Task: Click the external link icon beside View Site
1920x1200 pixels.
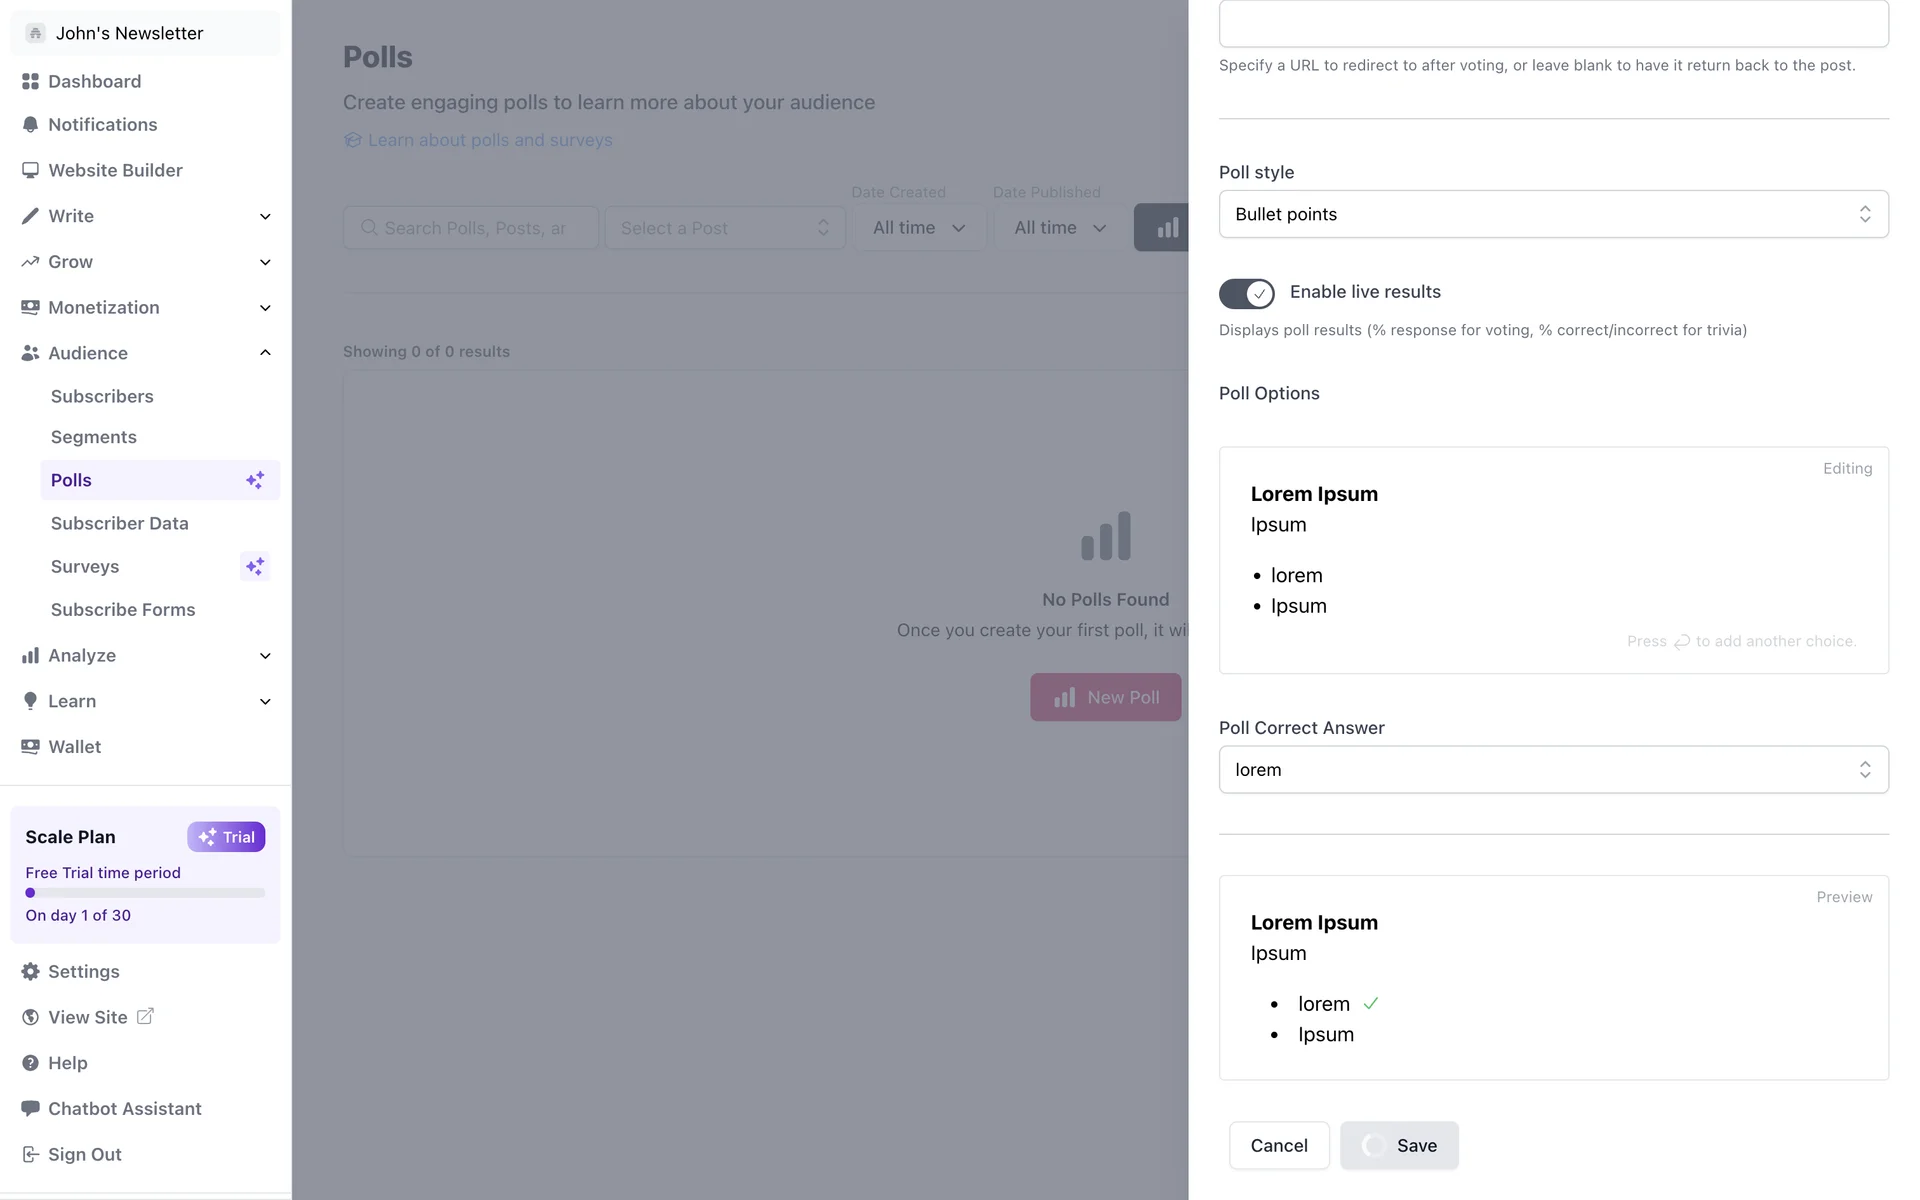Action: tap(145, 1017)
